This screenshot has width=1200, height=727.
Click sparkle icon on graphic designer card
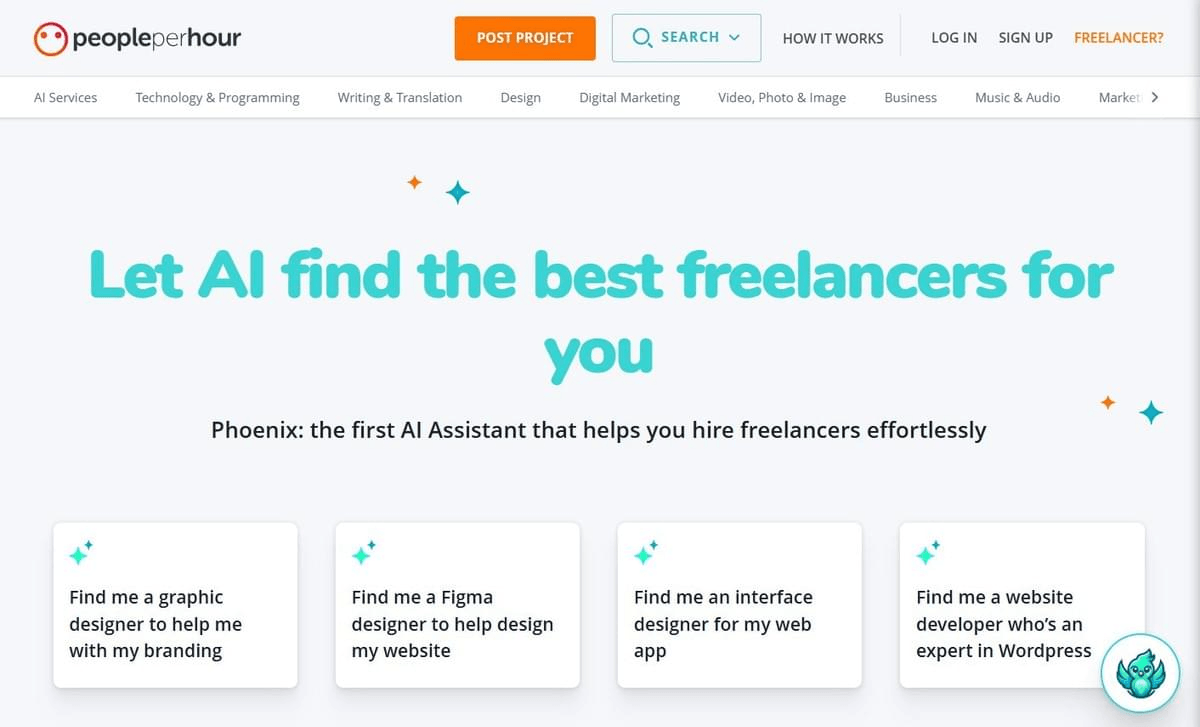click(x=81, y=552)
